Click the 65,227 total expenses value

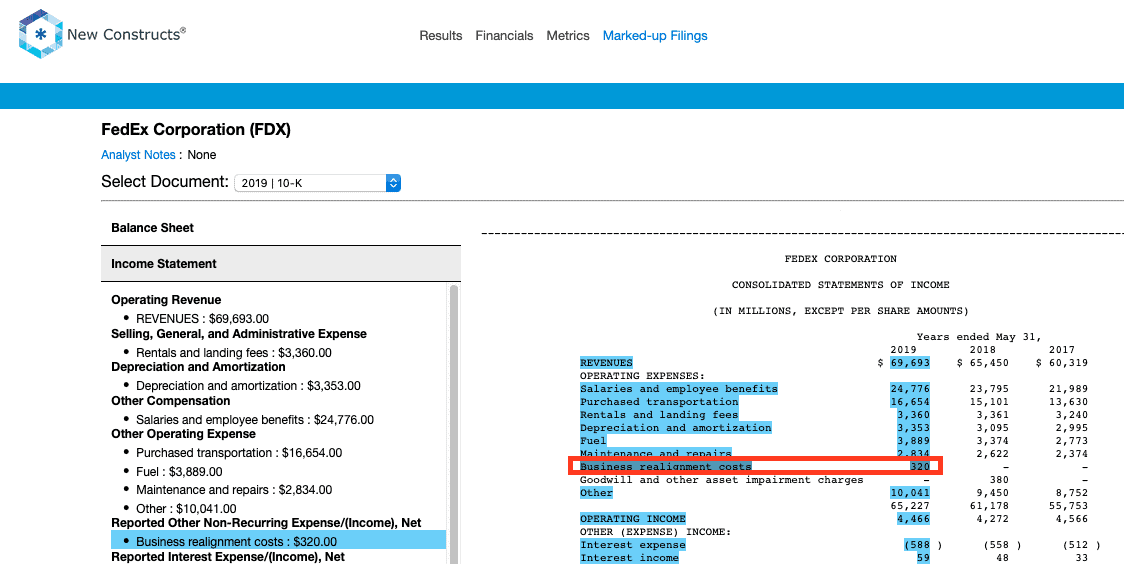pos(910,506)
